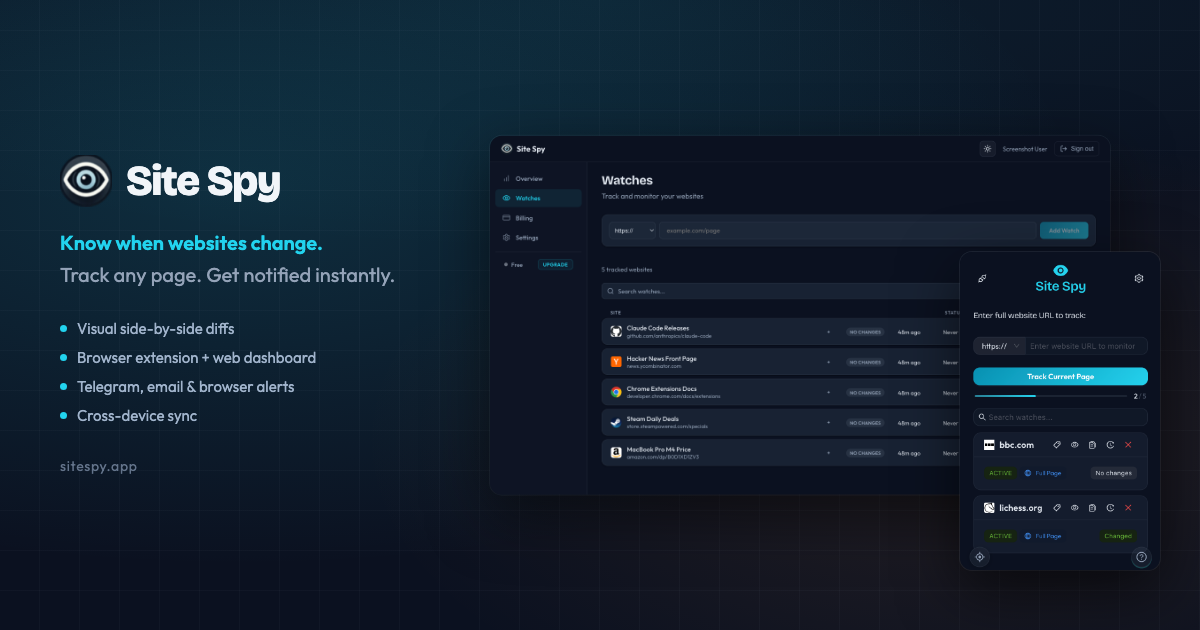1200x630 pixels.
Task: Open the https:// dropdown in the extension popup
Action: (x=1000, y=345)
